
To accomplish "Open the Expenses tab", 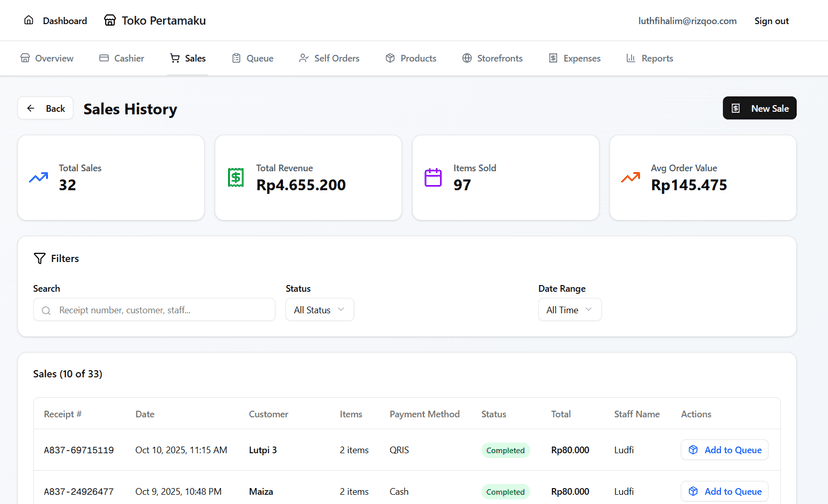I will pos(575,58).
